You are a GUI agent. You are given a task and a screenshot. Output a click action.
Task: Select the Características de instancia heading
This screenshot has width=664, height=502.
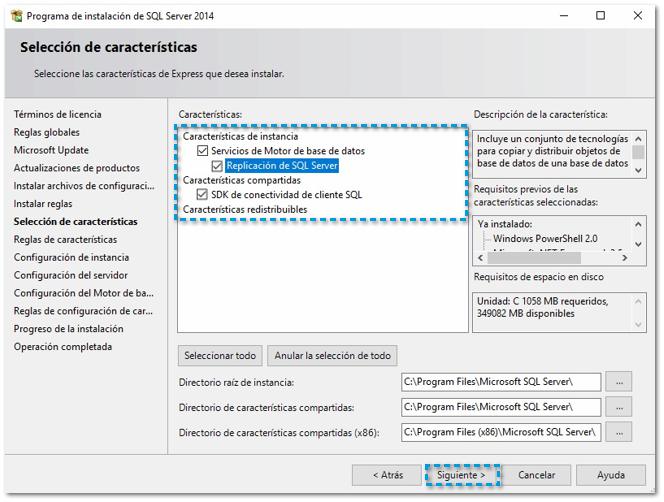click(240, 136)
